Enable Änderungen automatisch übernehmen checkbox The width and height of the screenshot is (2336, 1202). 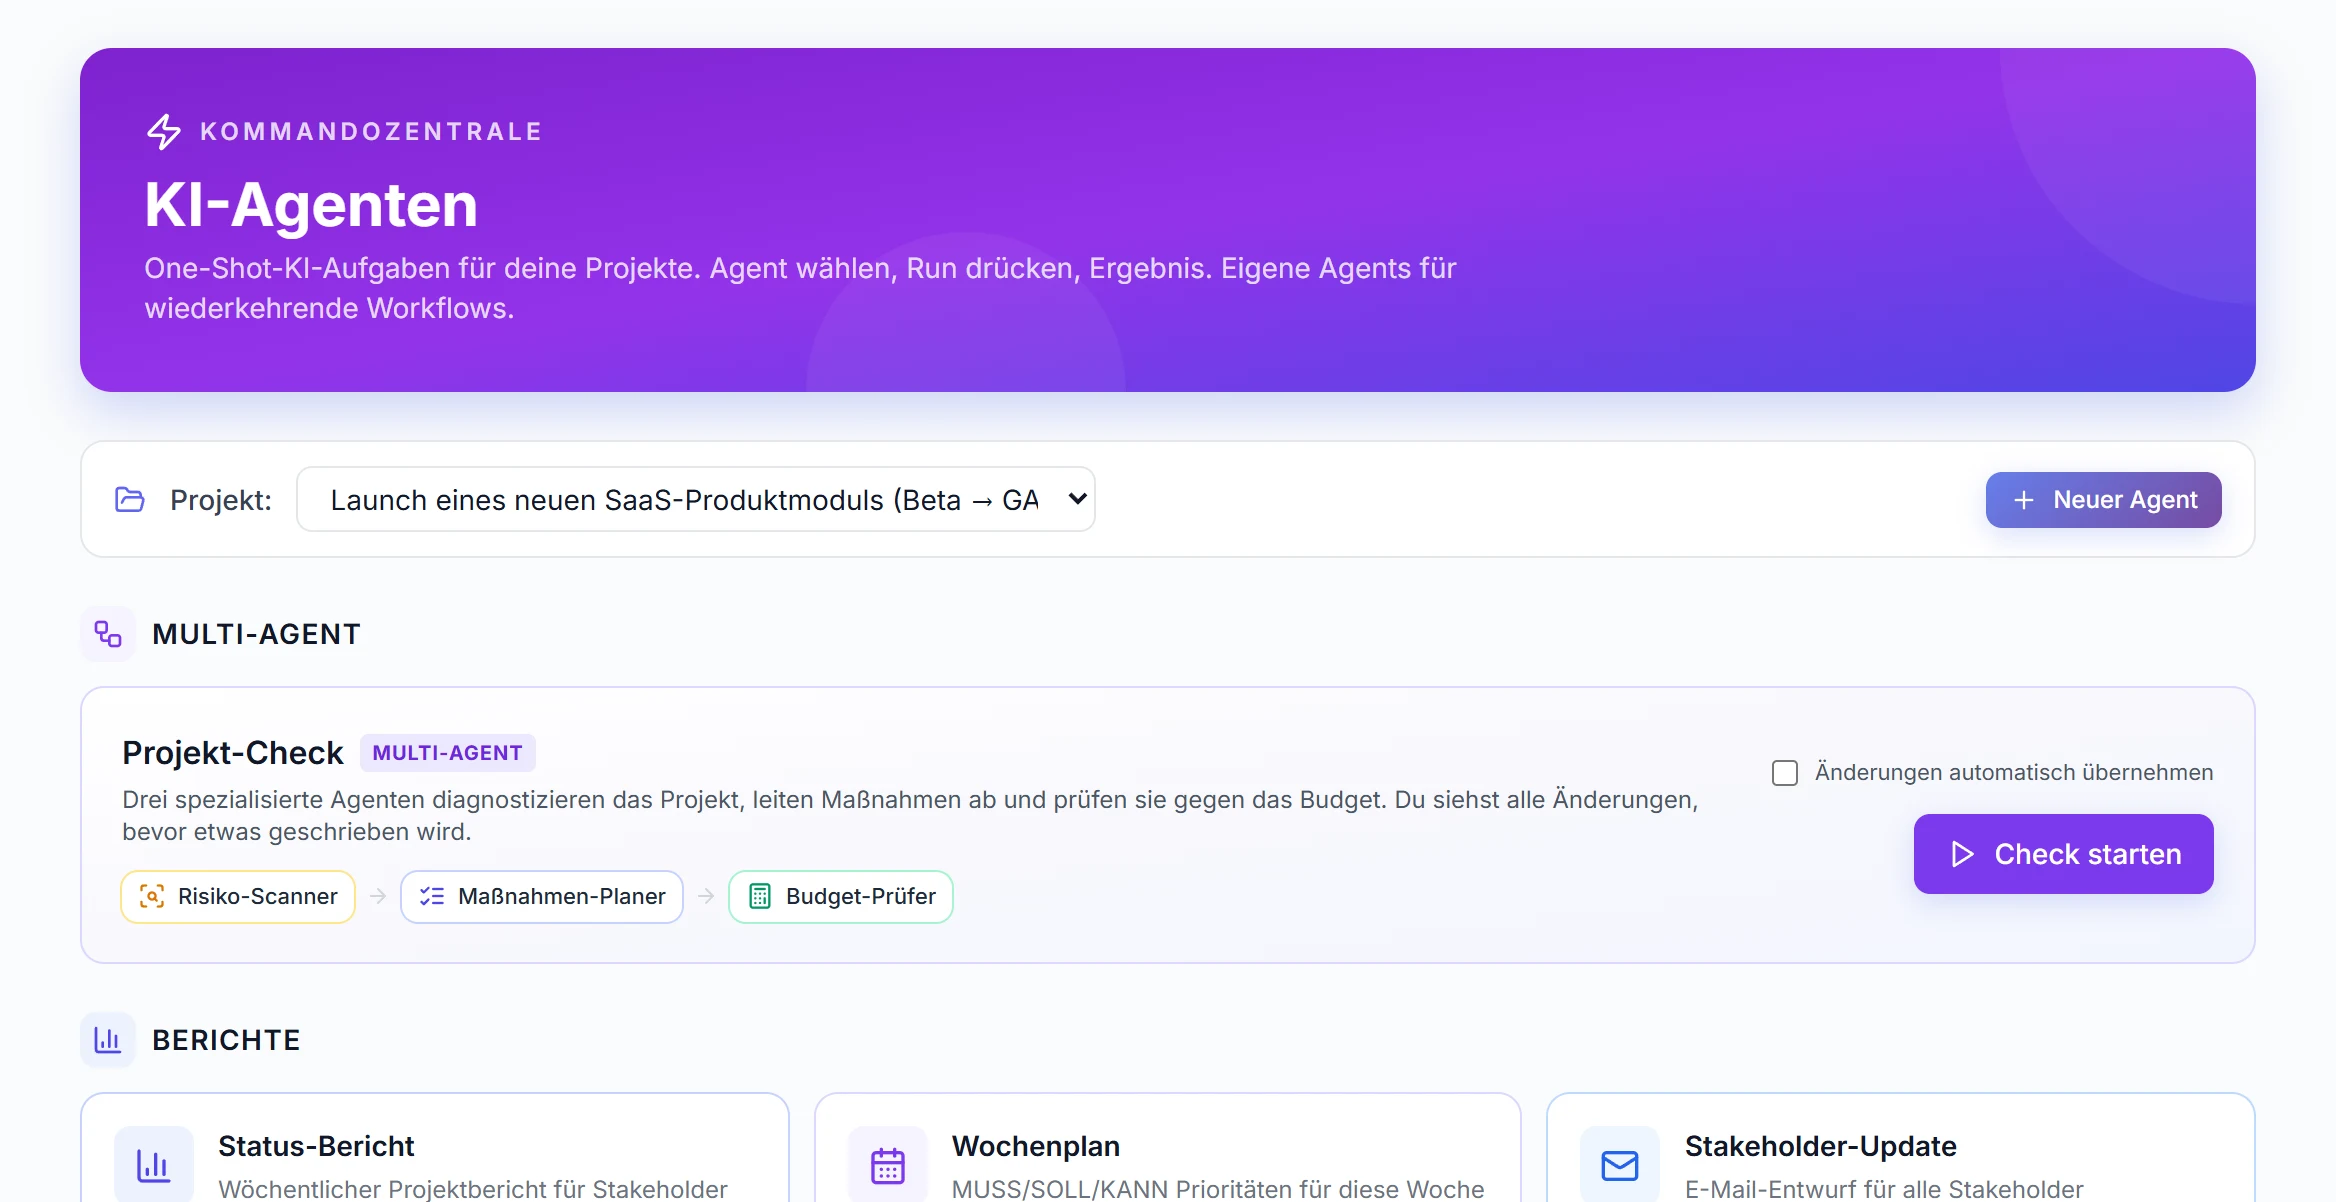point(1785,773)
